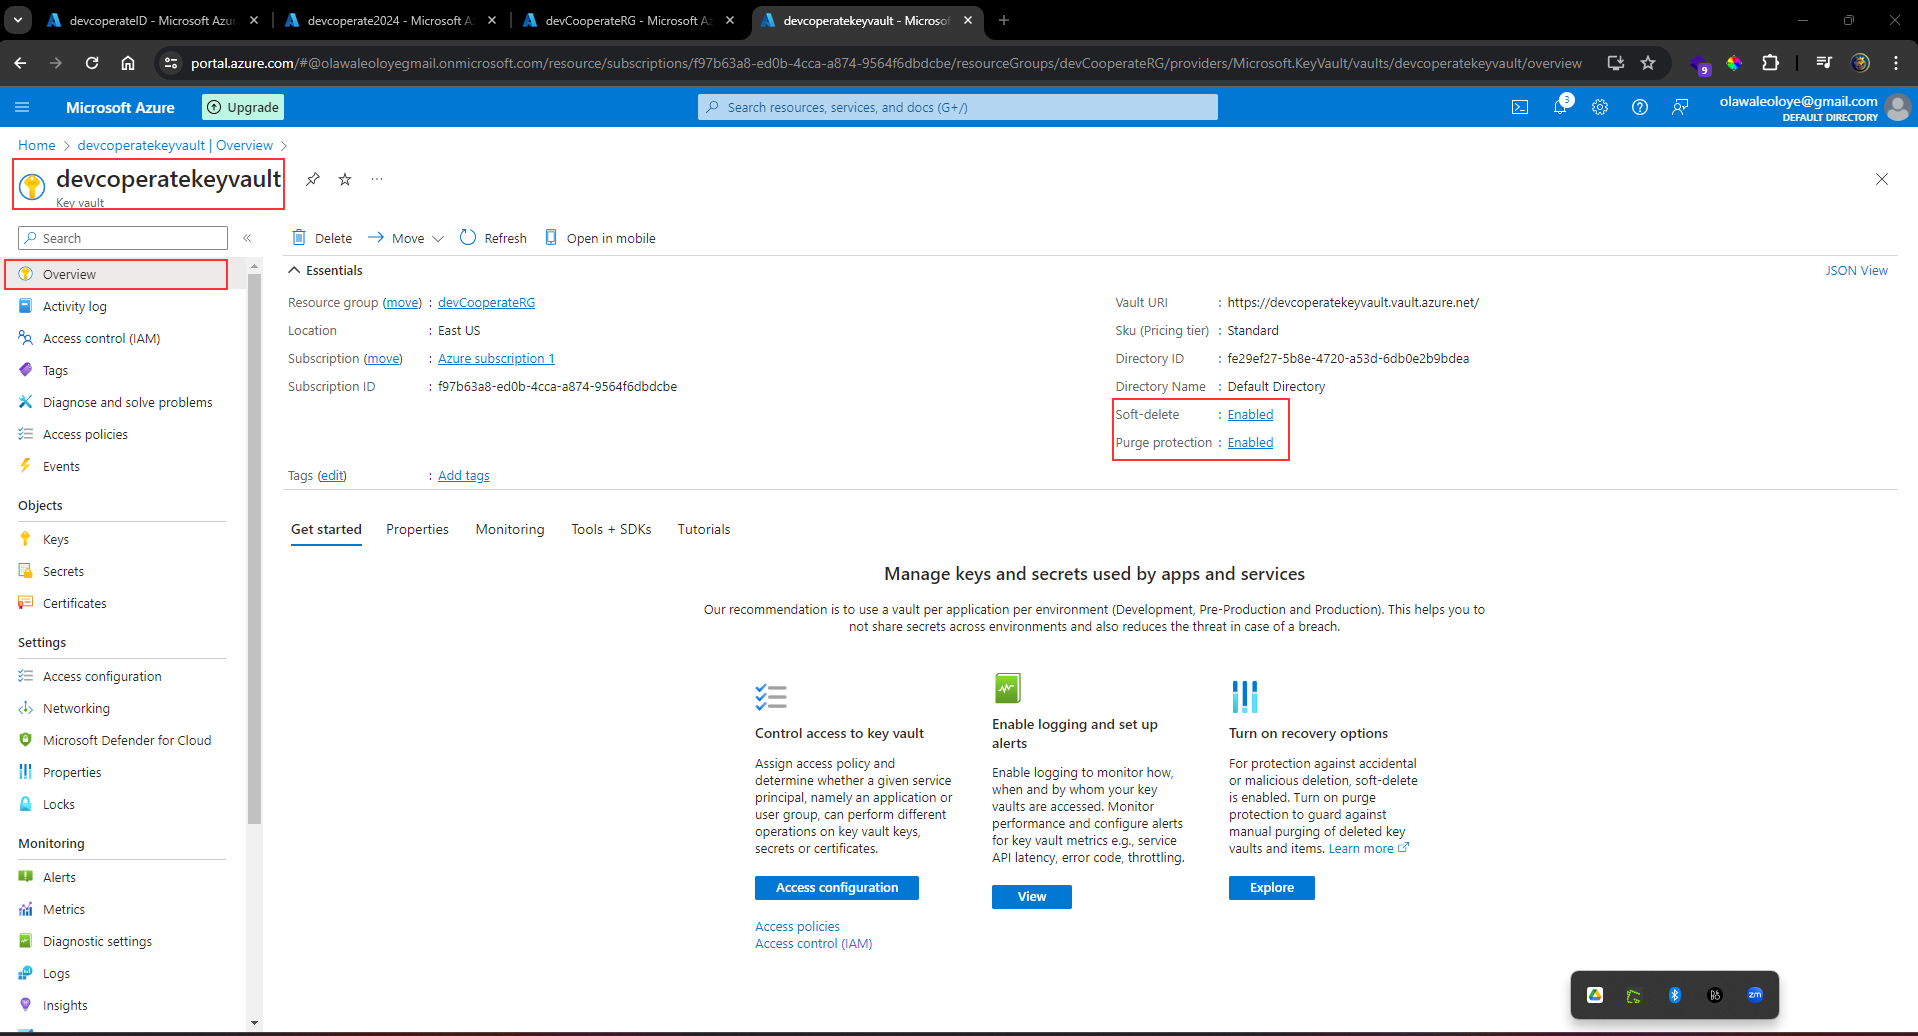Click the search resources bar
The width and height of the screenshot is (1918, 1036).
pyautogui.click(x=956, y=107)
